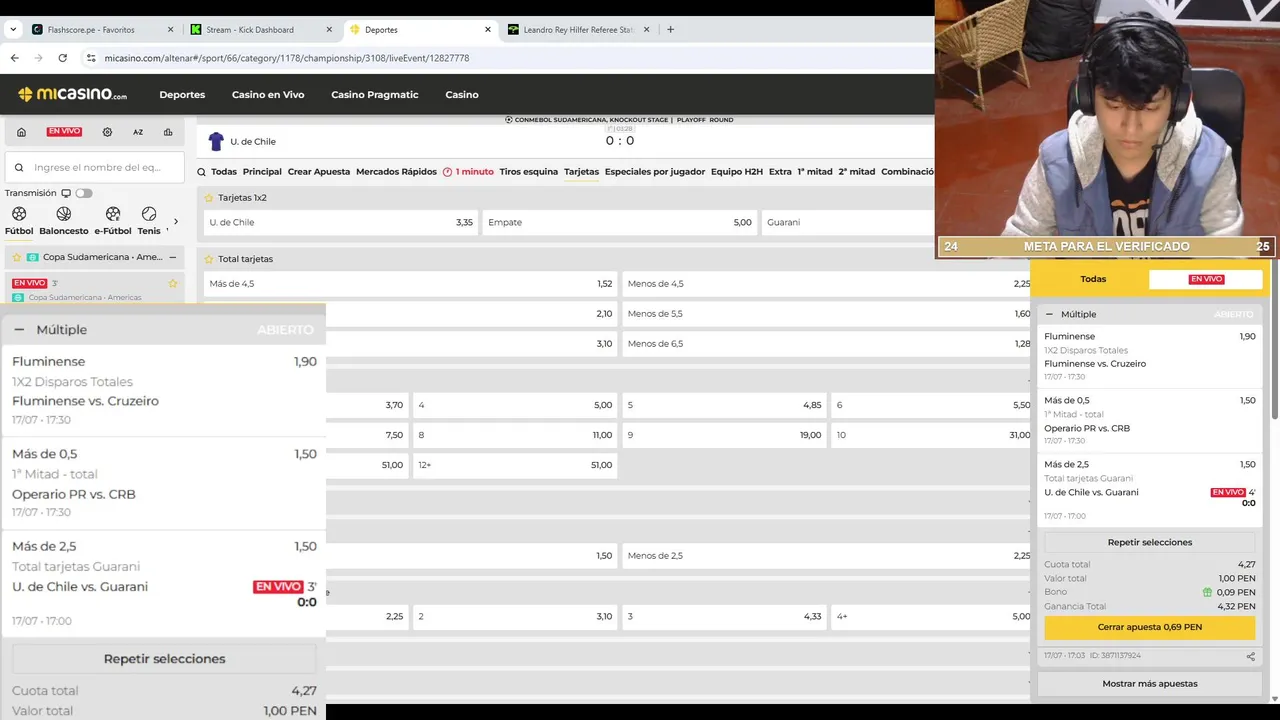1280x720 pixels.
Task: Switch bet list to Todas
Action: (1093, 279)
